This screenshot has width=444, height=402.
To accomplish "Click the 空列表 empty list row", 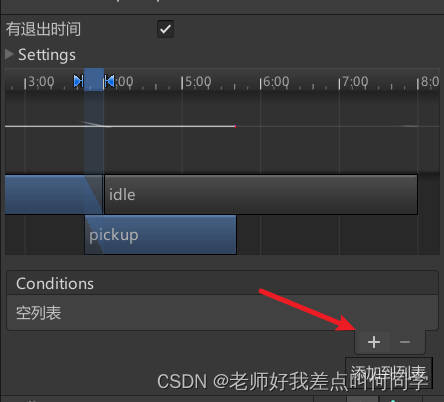I will point(222,313).
